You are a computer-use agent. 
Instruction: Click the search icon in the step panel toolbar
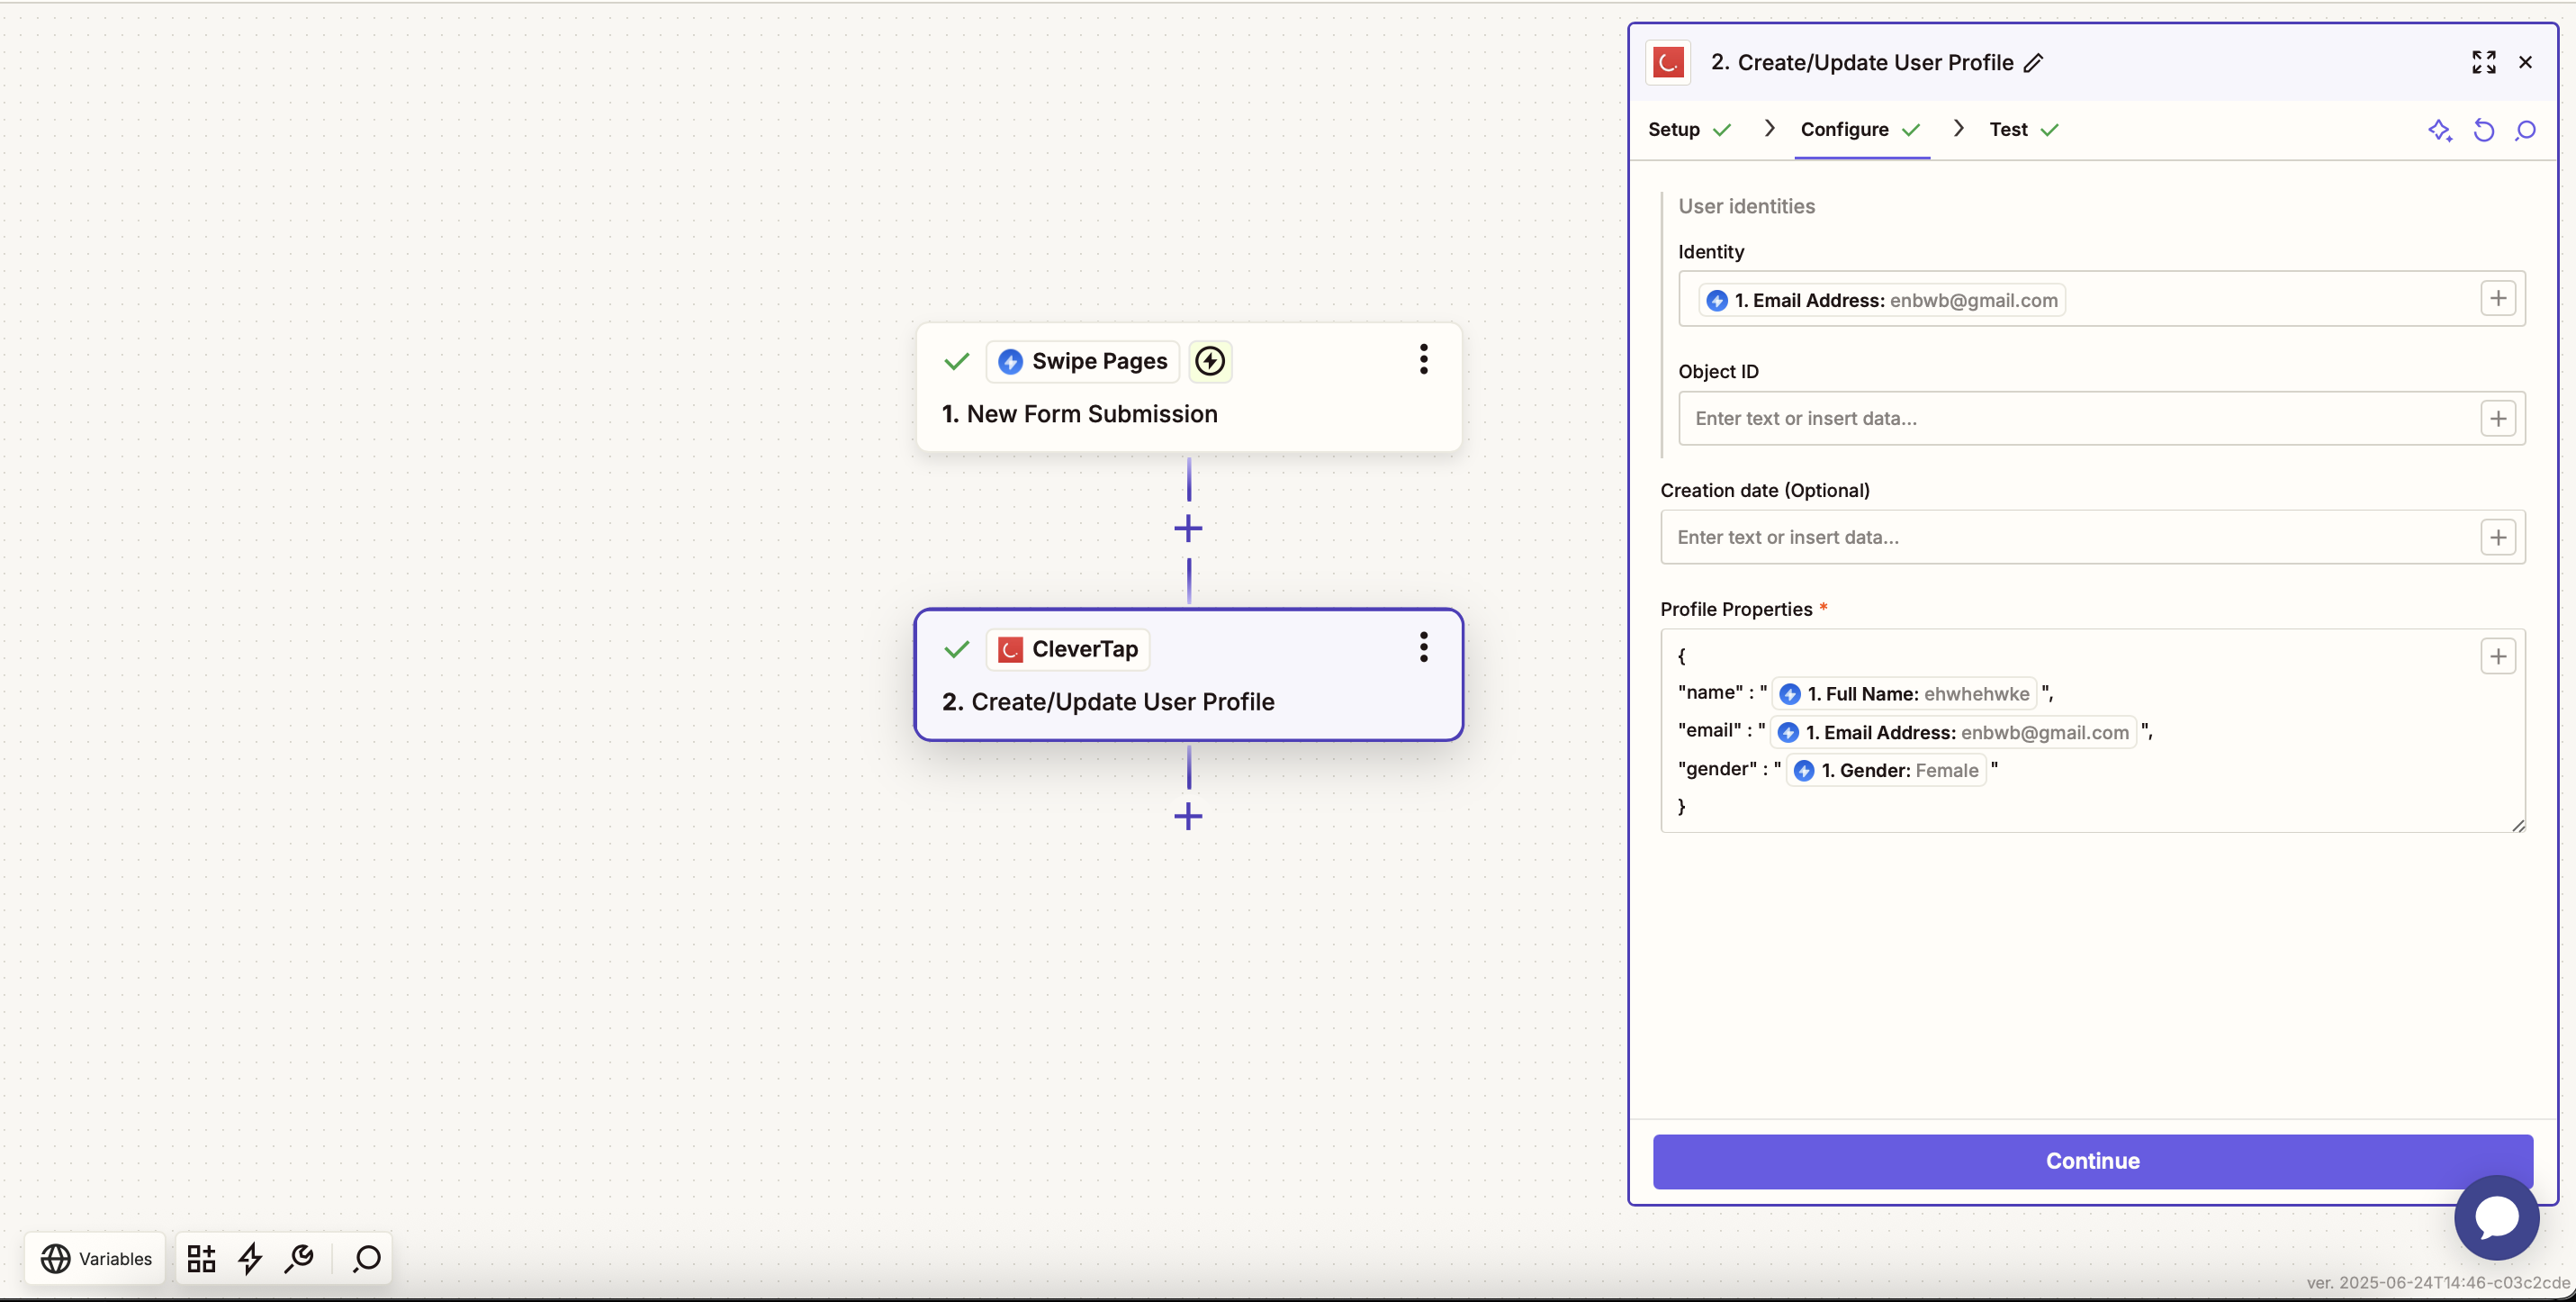click(x=2527, y=130)
